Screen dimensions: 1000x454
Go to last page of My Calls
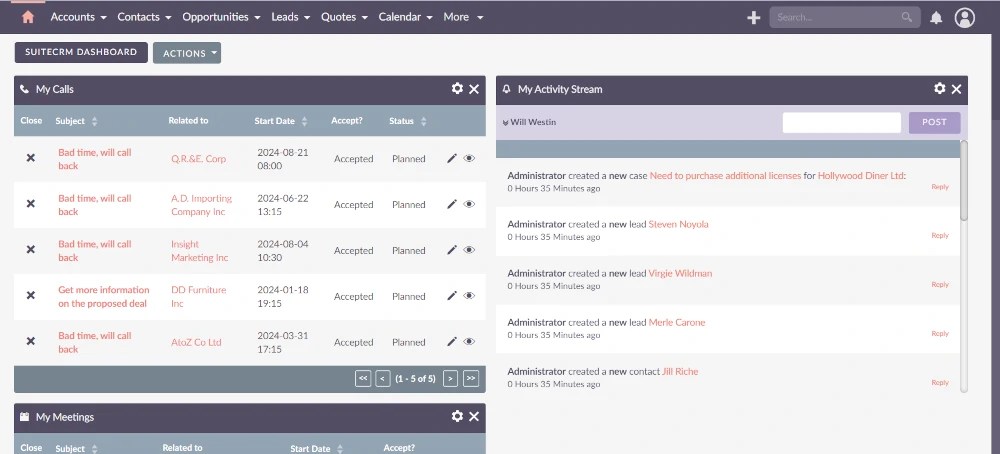click(471, 378)
